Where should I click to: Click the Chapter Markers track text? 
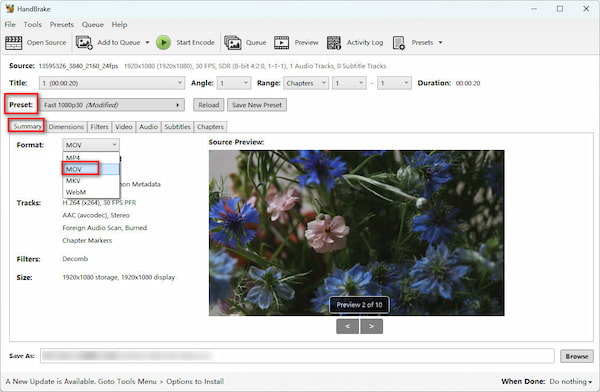(x=87, y=241)
